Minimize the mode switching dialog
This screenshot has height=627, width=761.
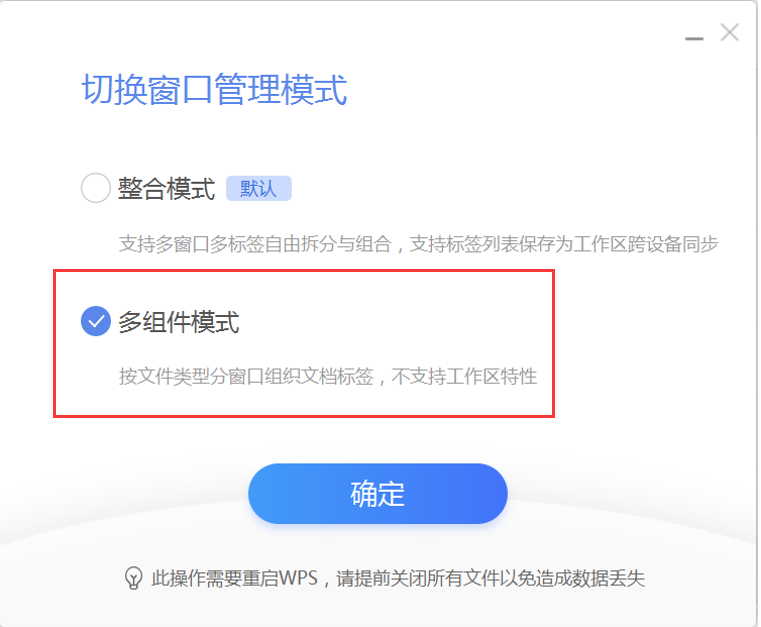(694, 38)
